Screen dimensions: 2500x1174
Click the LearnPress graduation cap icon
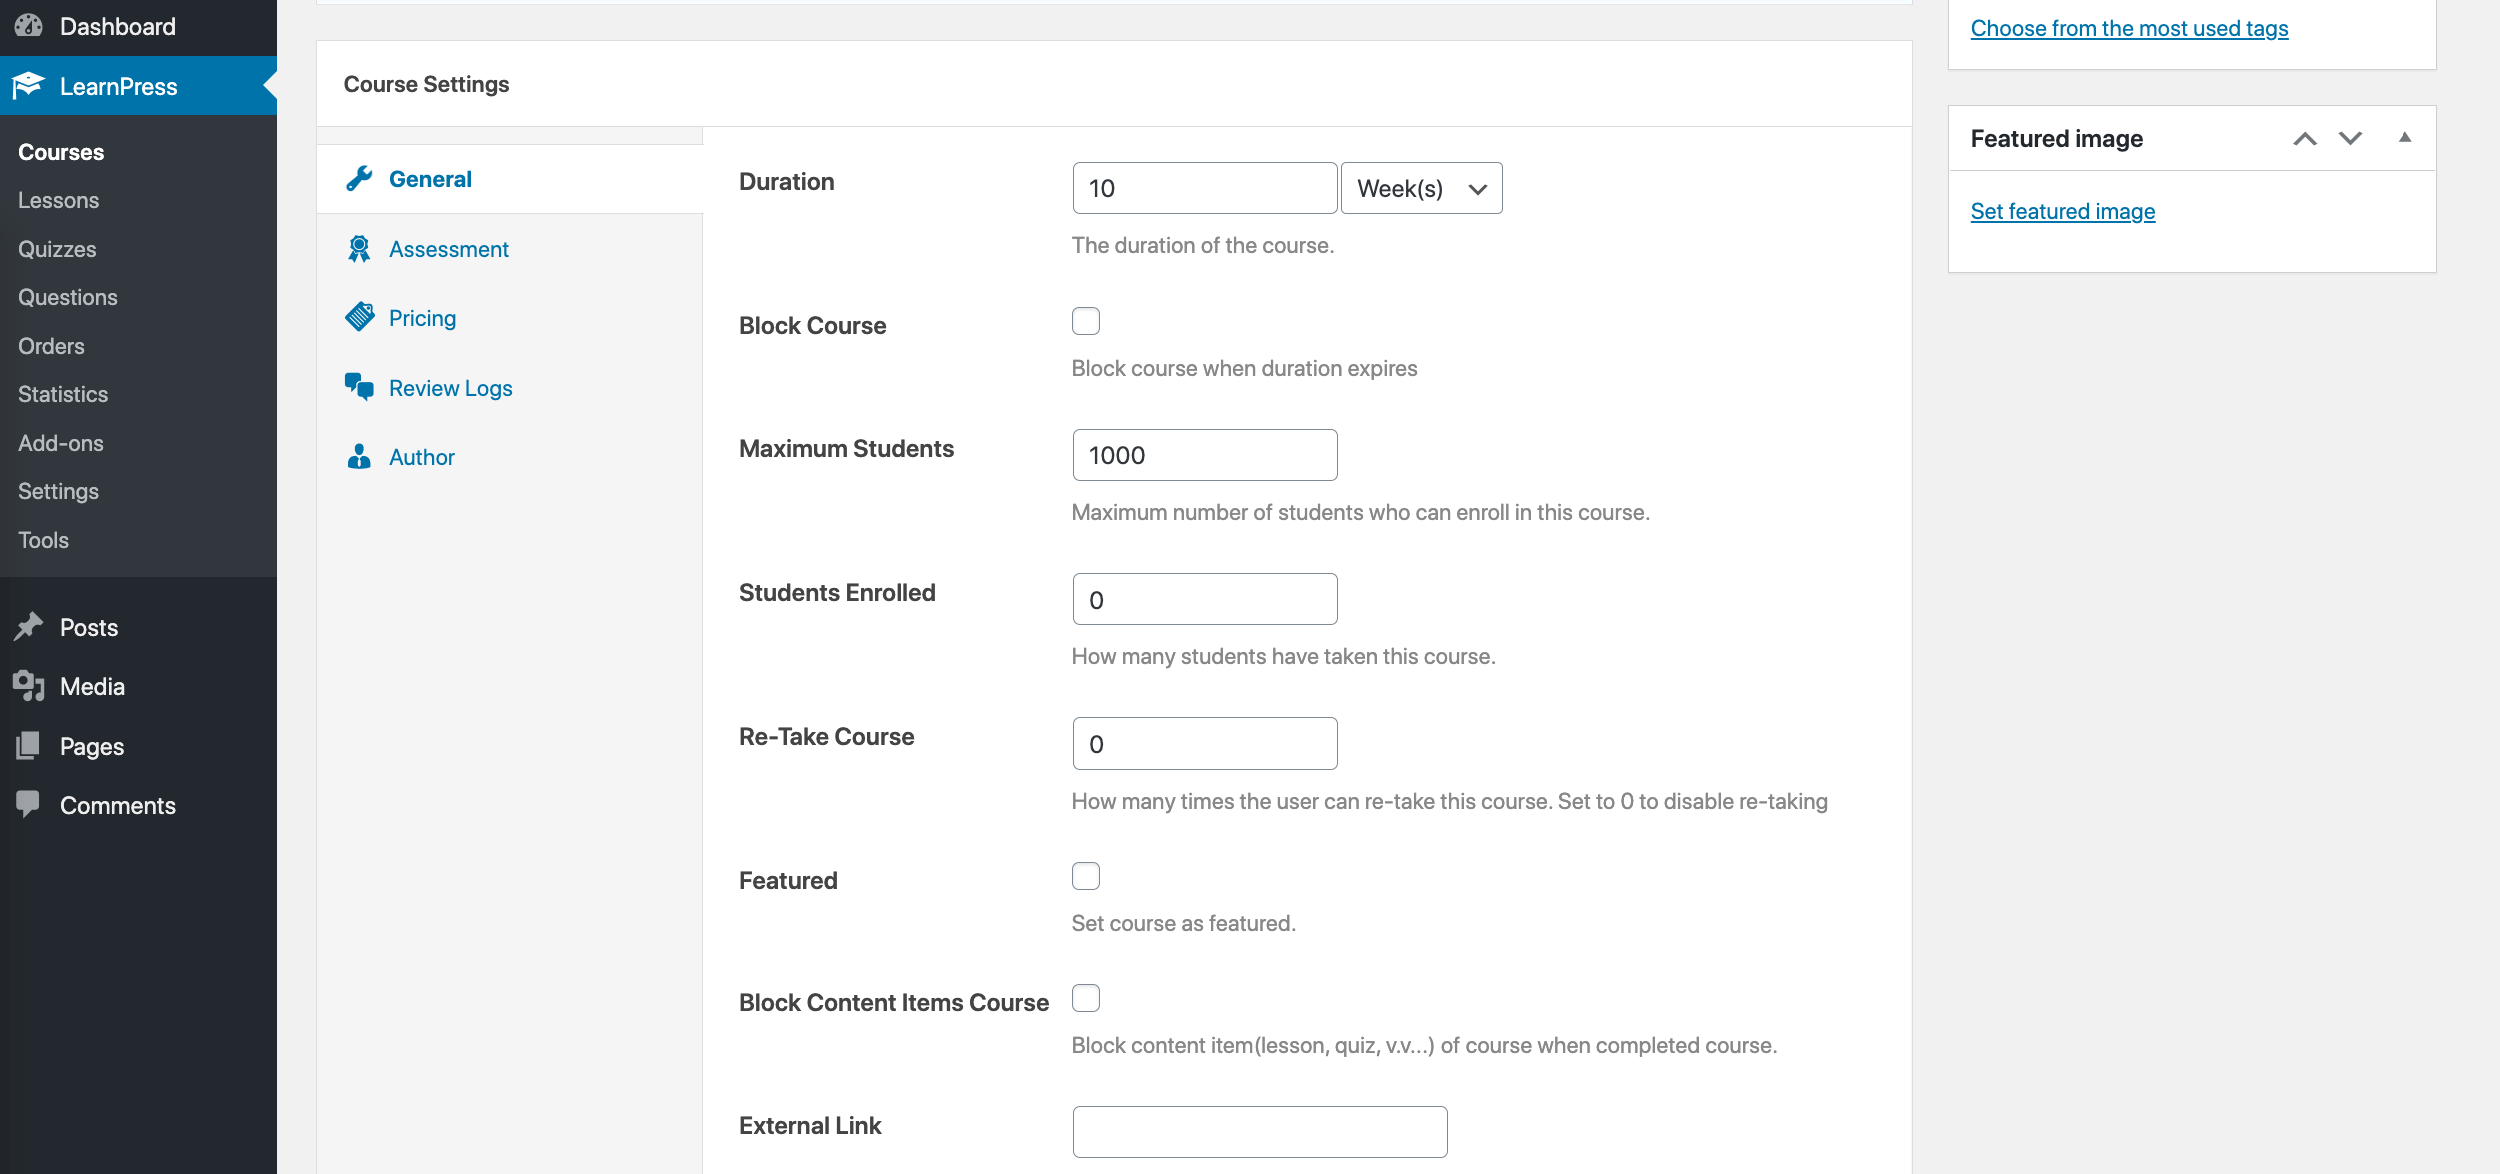click(x=29, y=86)
